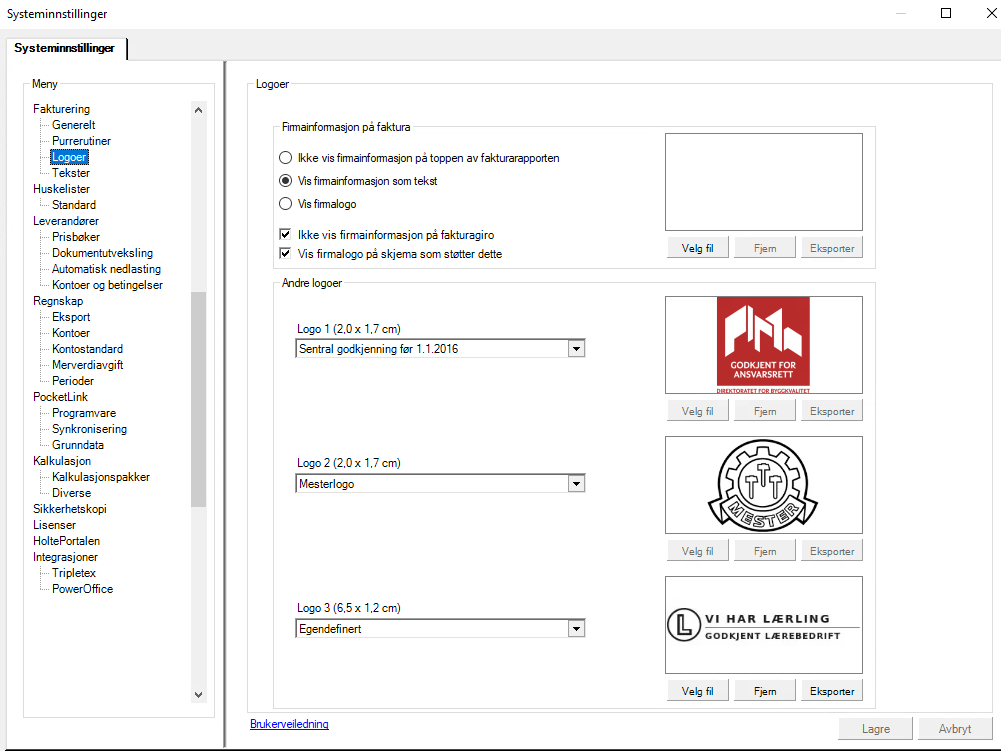
Task: Click the Godkjent for ansvarsrett logo preview
Action: pos(764,345)
